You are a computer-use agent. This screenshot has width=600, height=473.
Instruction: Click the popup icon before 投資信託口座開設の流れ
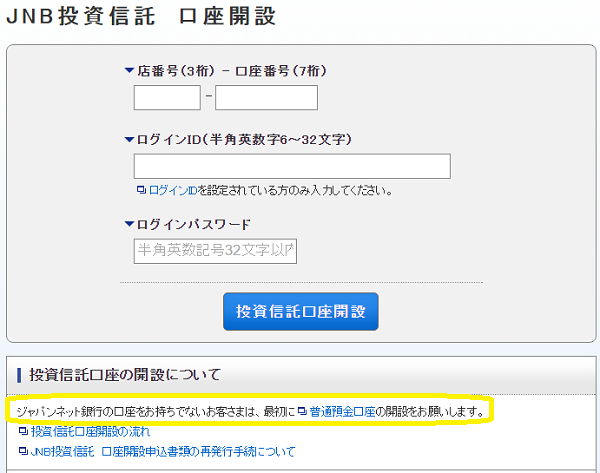(x=23, y=431)
